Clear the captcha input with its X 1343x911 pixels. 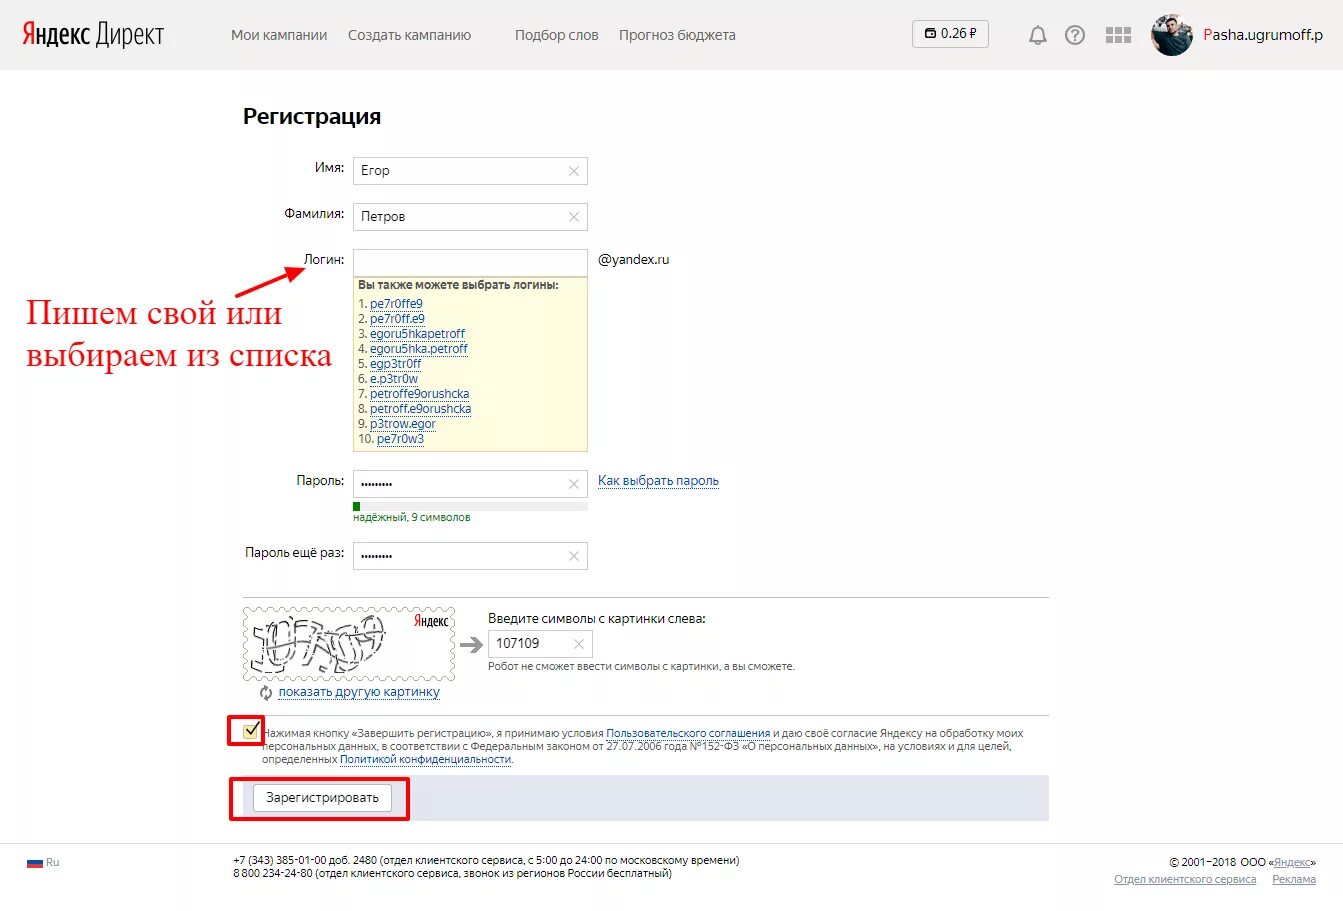click(x=579, y=644)
